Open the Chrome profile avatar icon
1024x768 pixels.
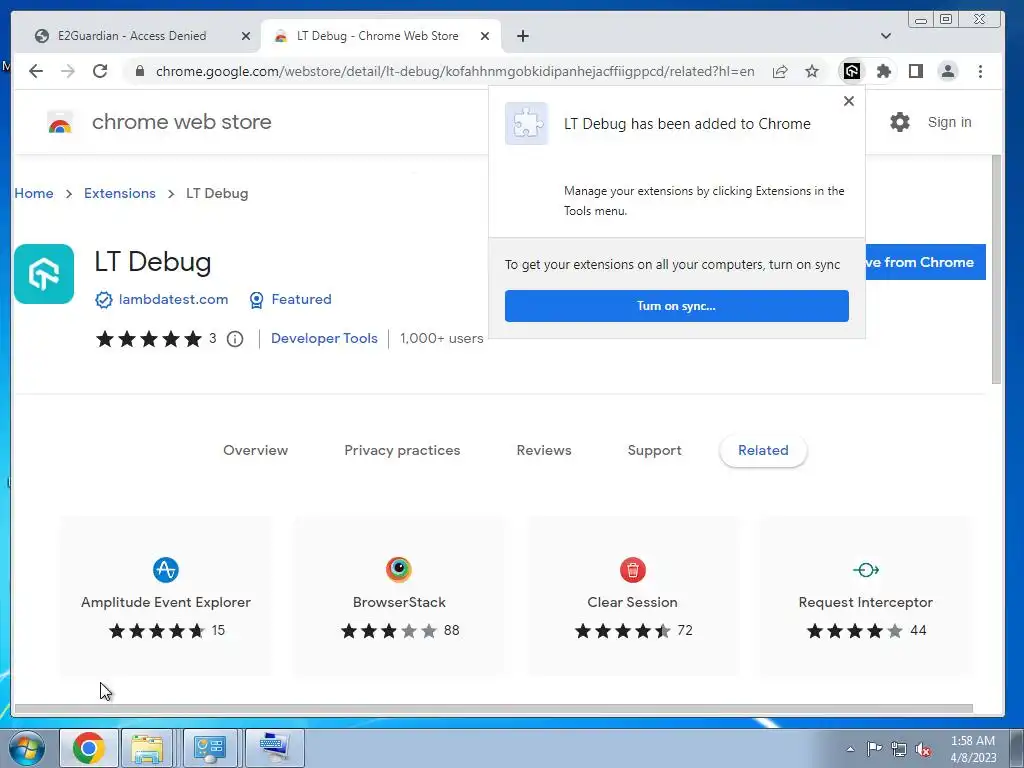948,71
